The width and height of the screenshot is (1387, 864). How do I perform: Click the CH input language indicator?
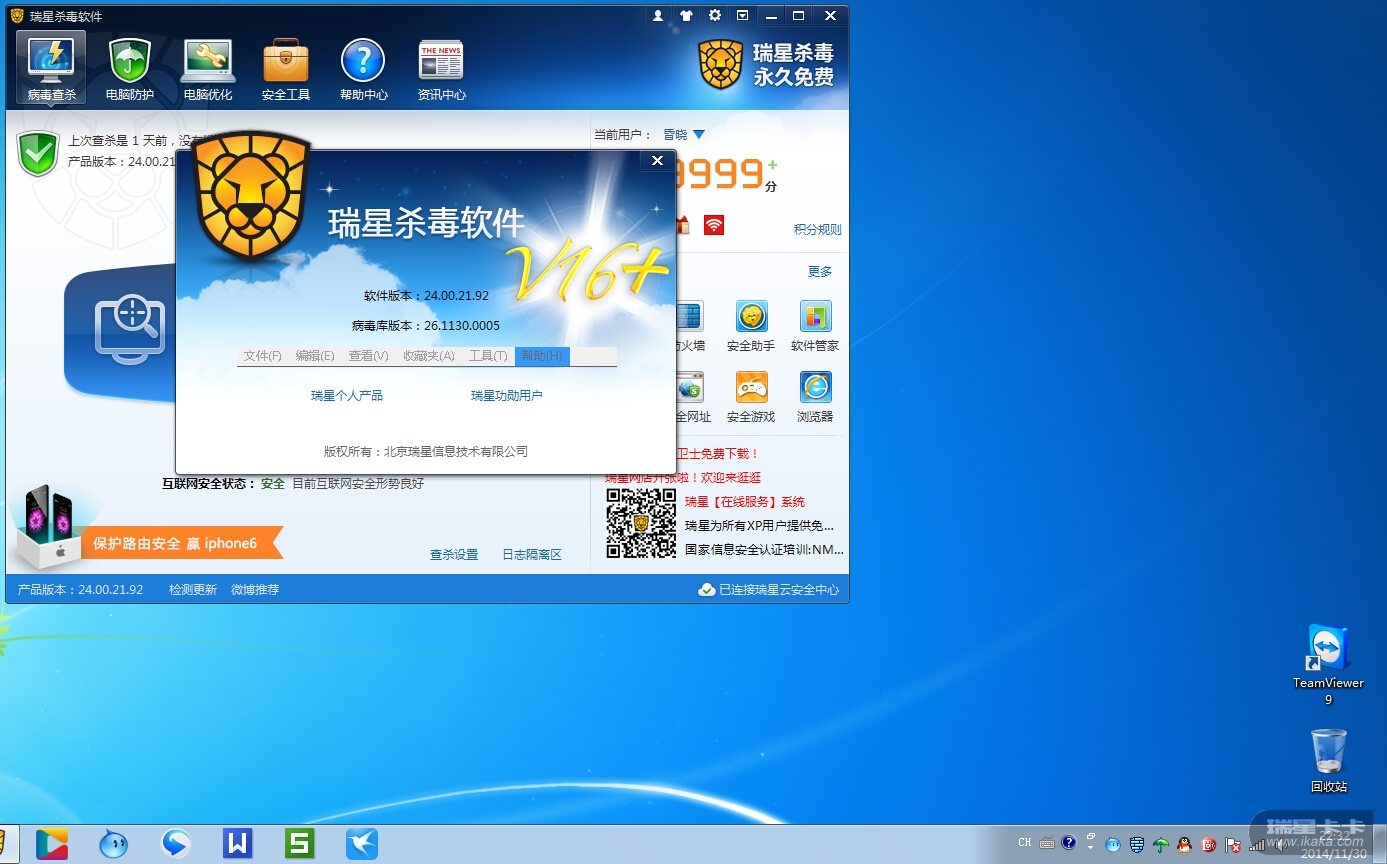(1025, 843)
